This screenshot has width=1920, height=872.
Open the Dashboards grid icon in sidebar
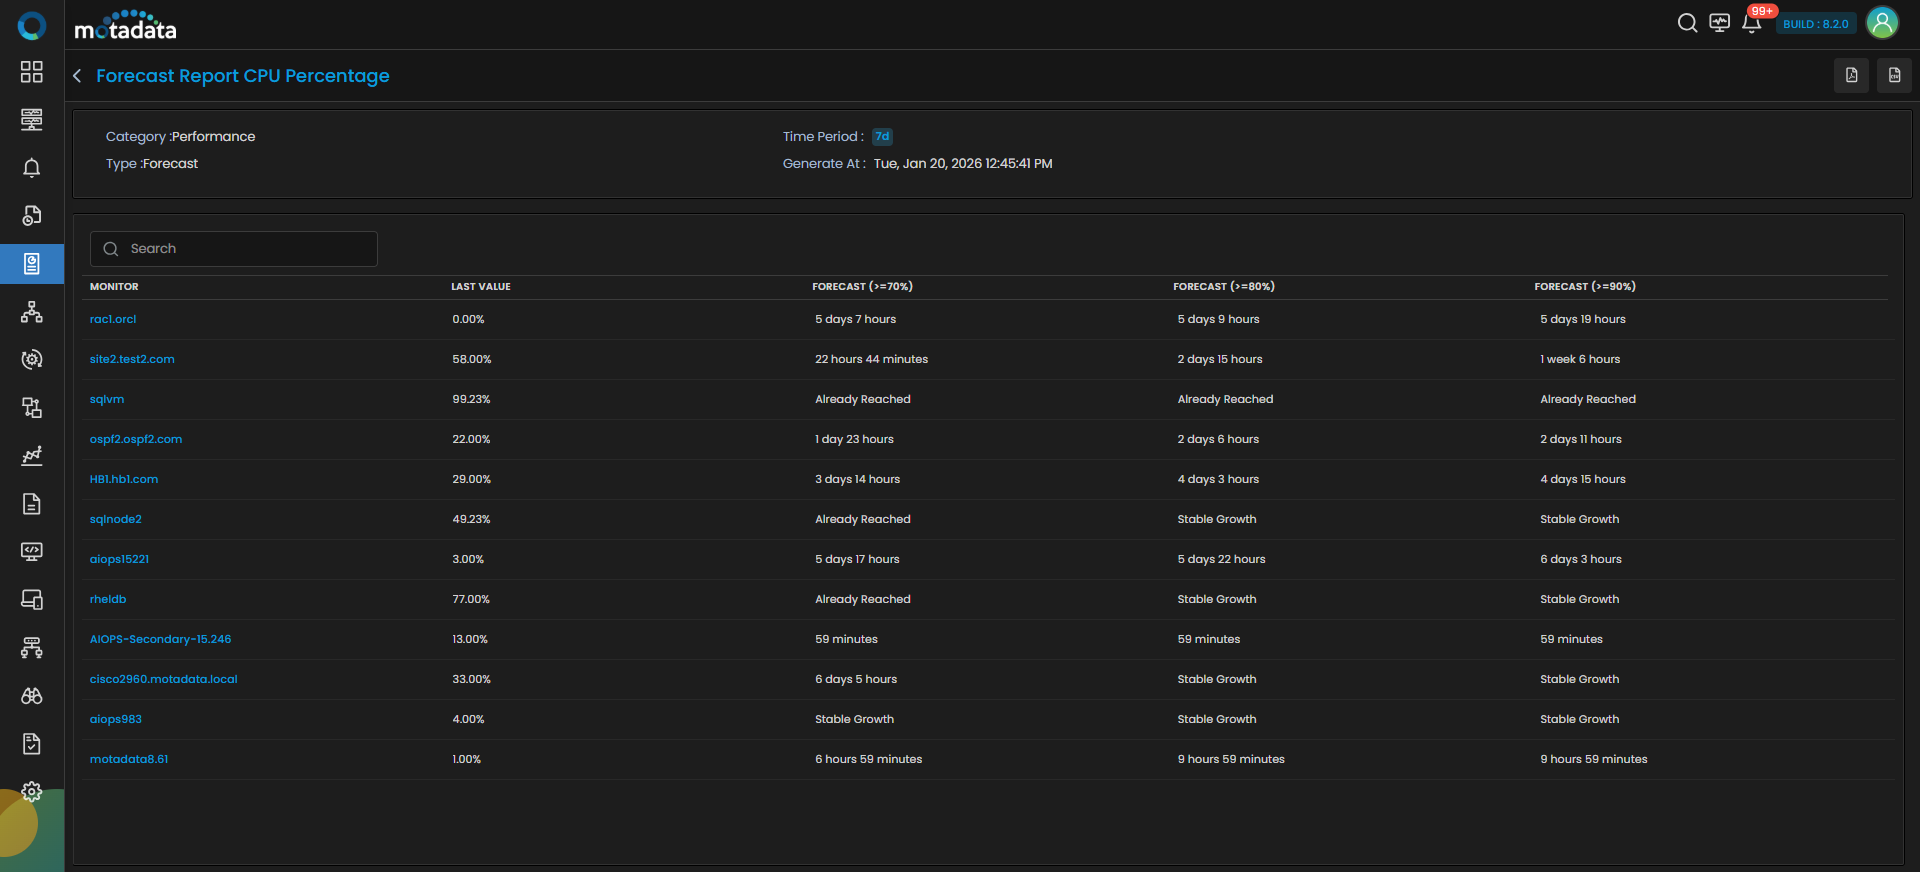(x=32, y=72)
